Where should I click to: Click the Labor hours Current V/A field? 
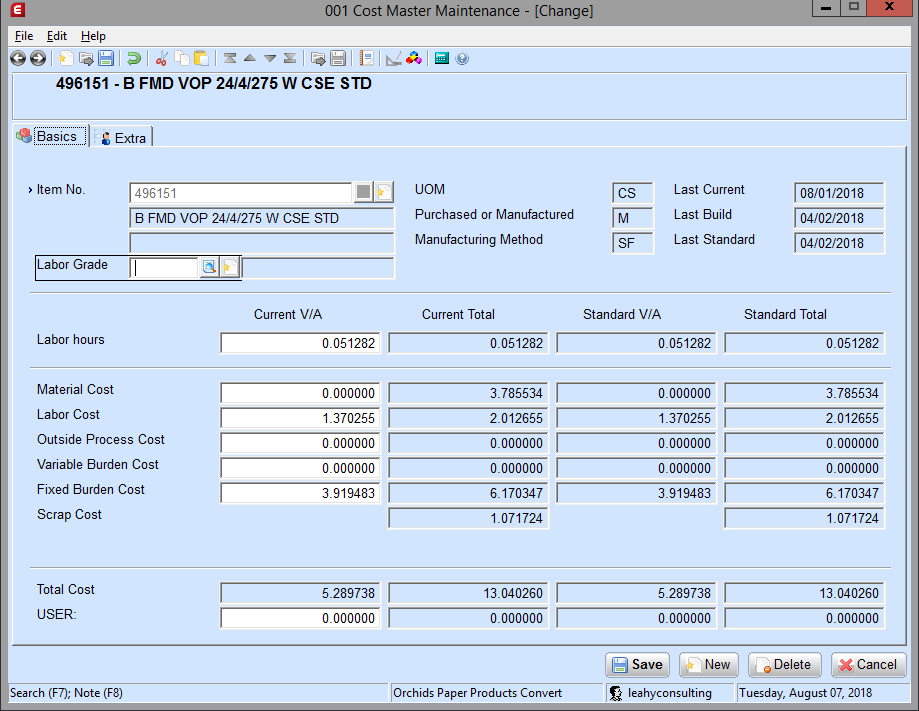[300, 343]
